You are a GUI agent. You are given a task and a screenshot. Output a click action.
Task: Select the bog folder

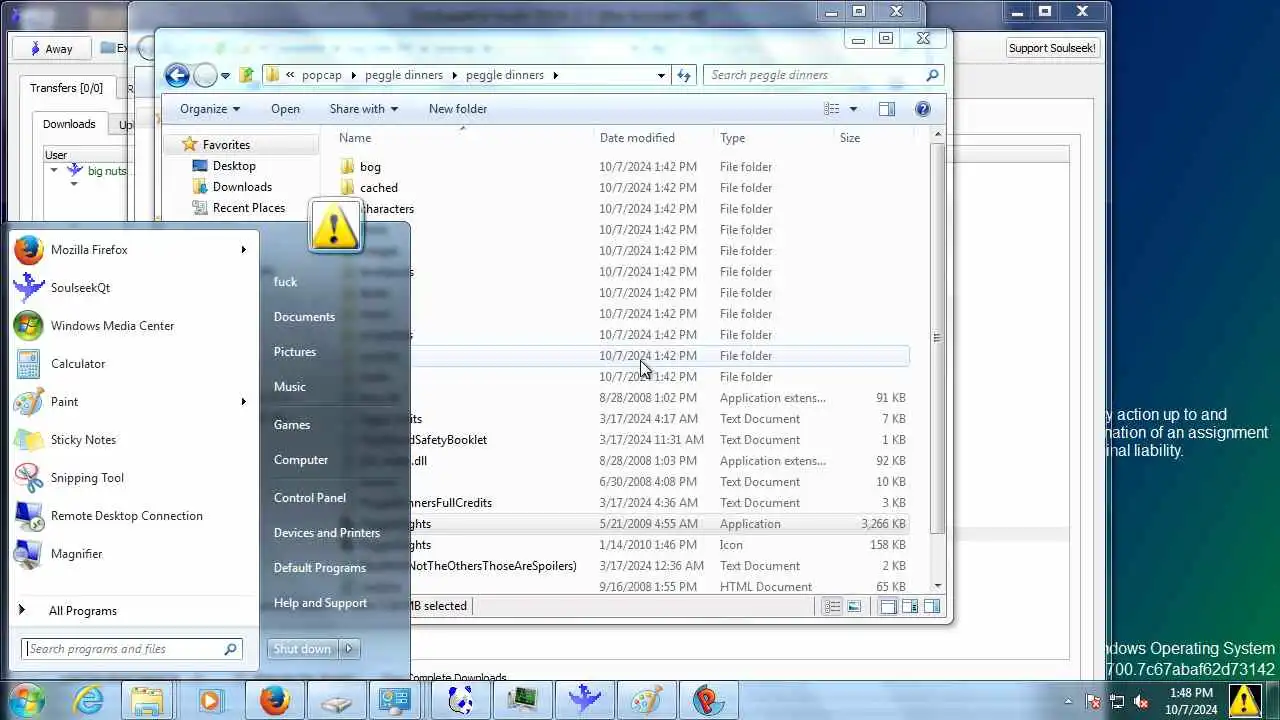click(x=370, y=167)
